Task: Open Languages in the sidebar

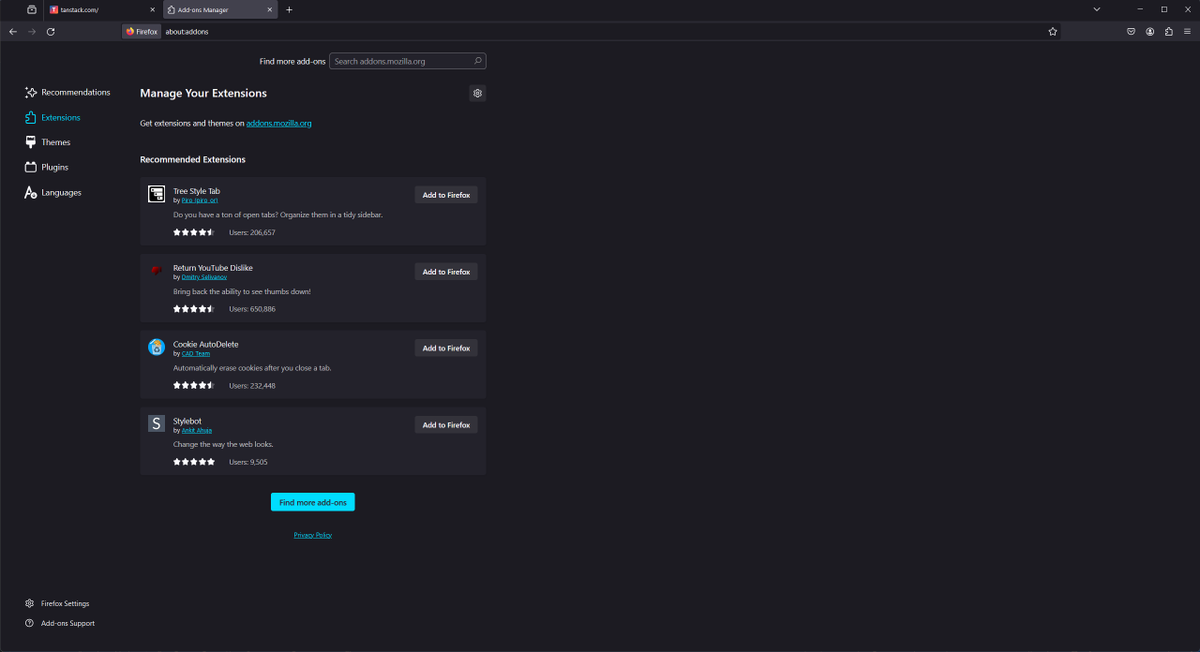Action: click(54, 192)
